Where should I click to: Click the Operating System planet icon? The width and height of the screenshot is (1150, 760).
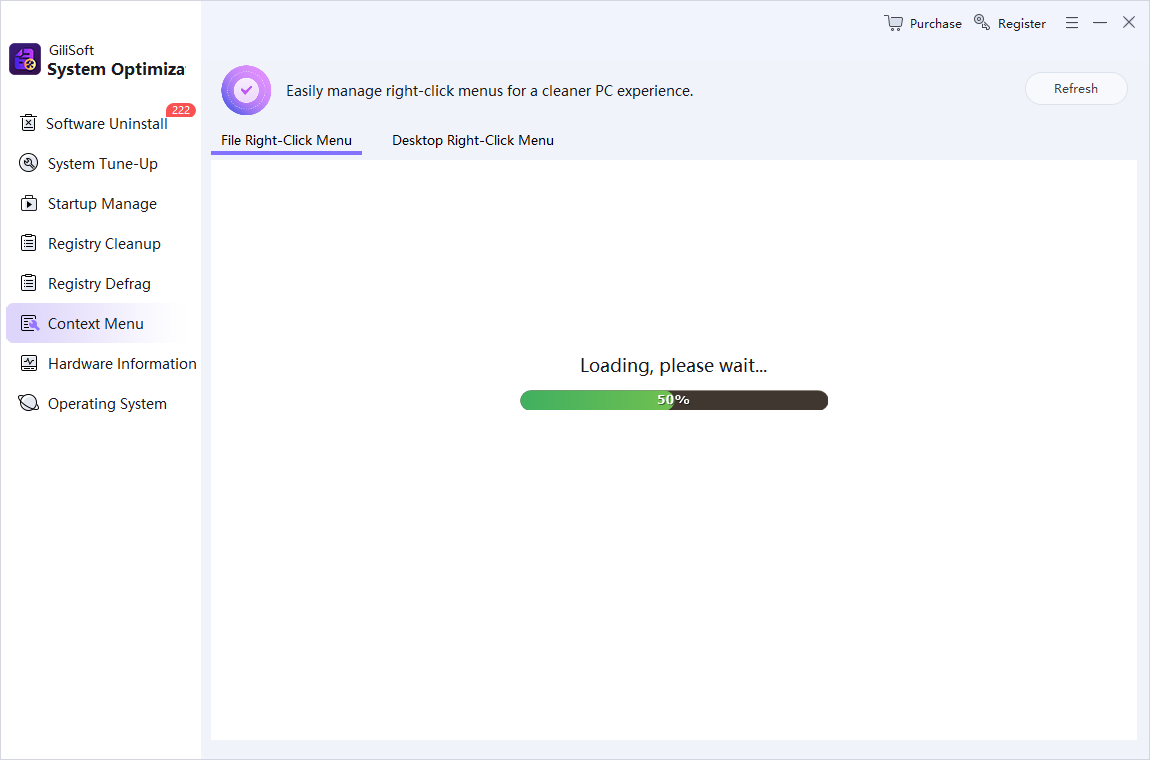(28, 403)
